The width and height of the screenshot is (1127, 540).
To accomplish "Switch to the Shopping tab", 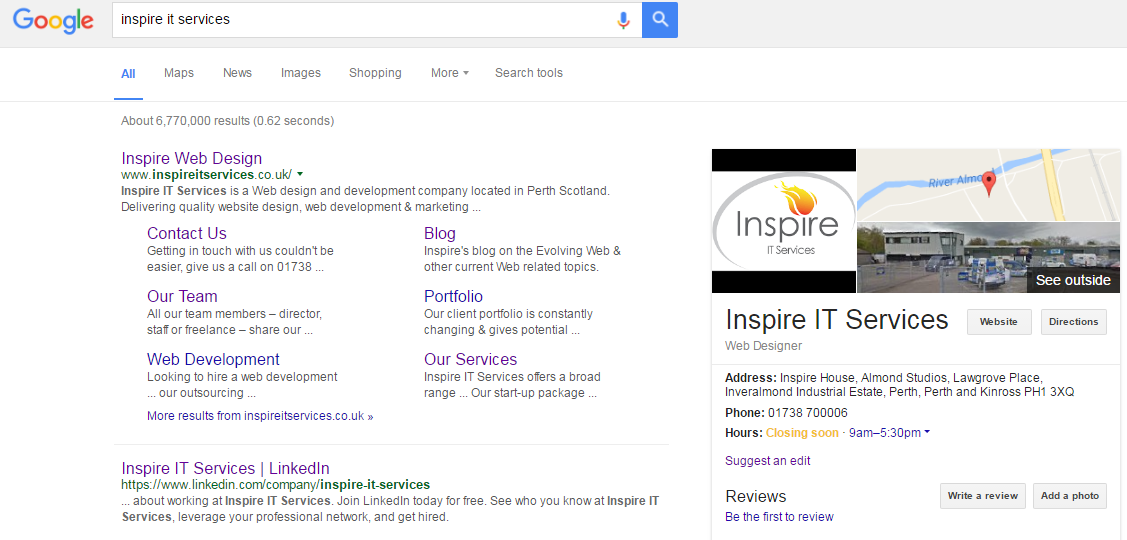I will pyautogui.click(x=375, y=73).
